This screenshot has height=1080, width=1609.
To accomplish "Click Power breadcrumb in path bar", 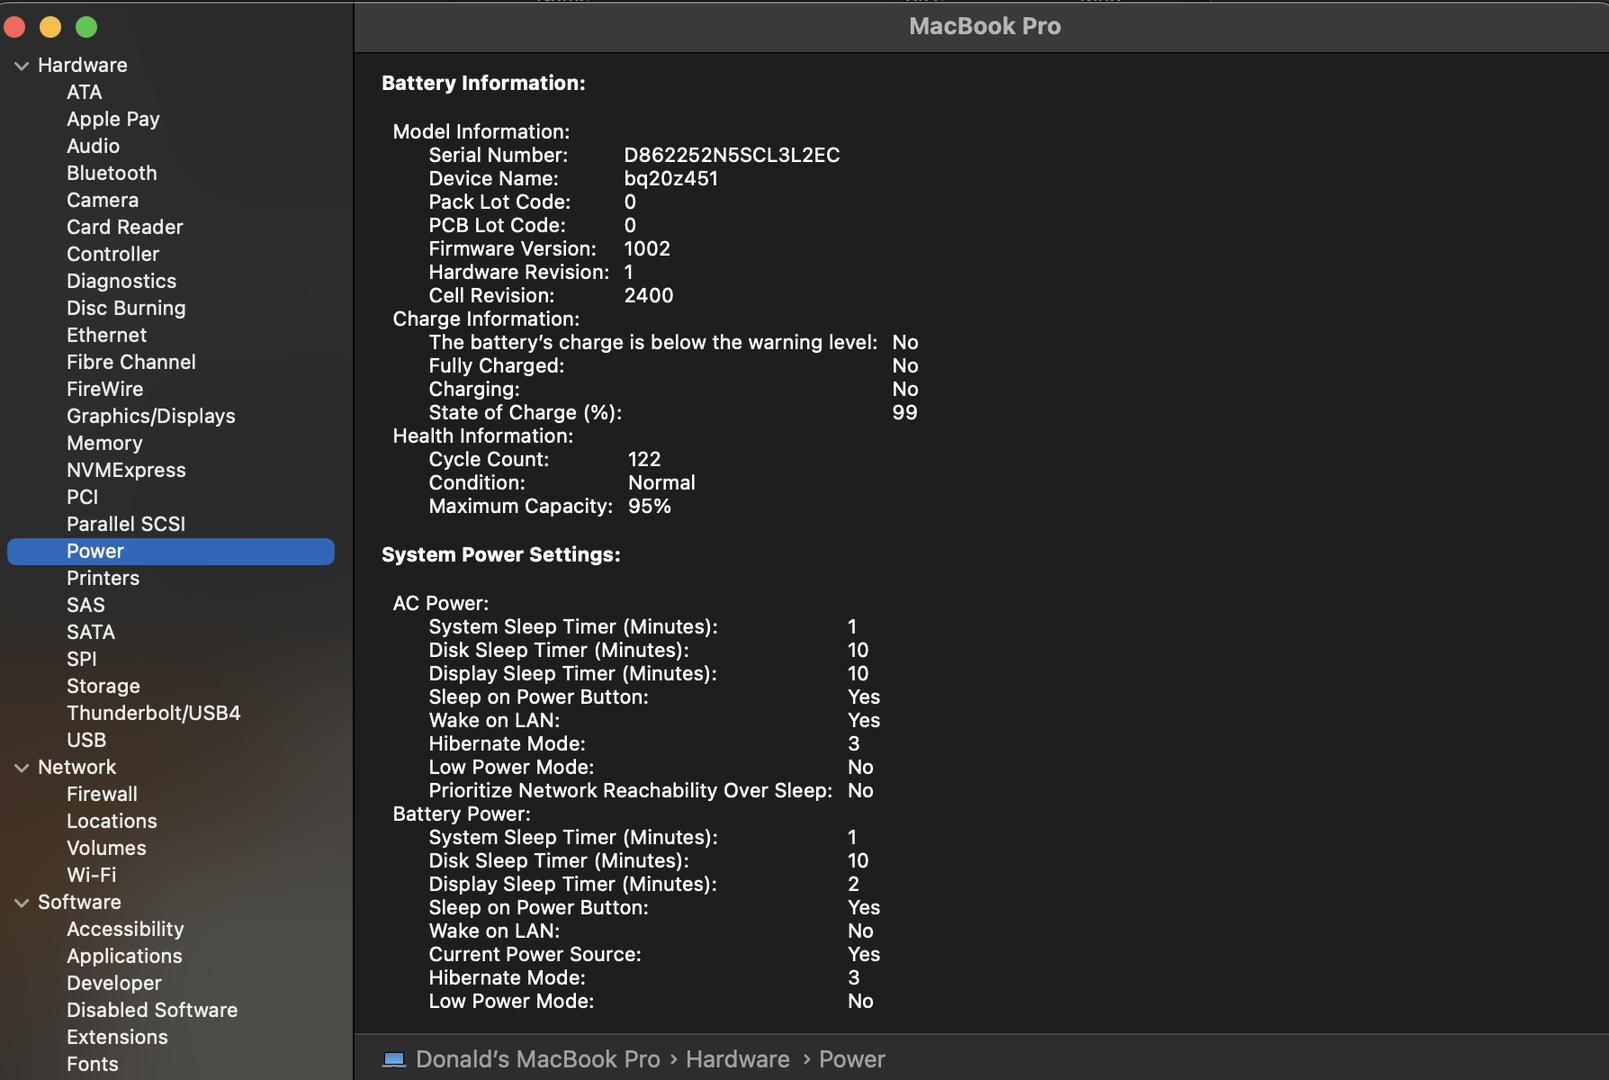I will [852, 1059].
